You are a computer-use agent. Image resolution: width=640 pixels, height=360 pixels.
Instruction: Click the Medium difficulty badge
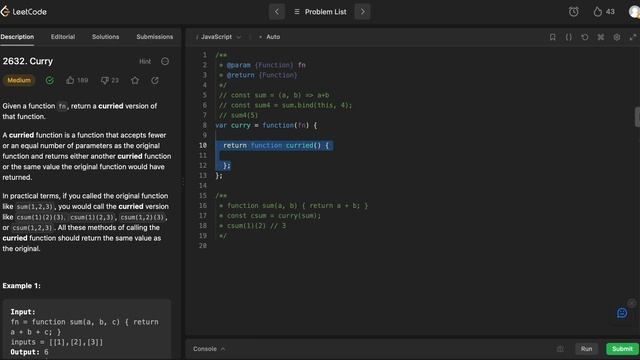pos(19,80)
